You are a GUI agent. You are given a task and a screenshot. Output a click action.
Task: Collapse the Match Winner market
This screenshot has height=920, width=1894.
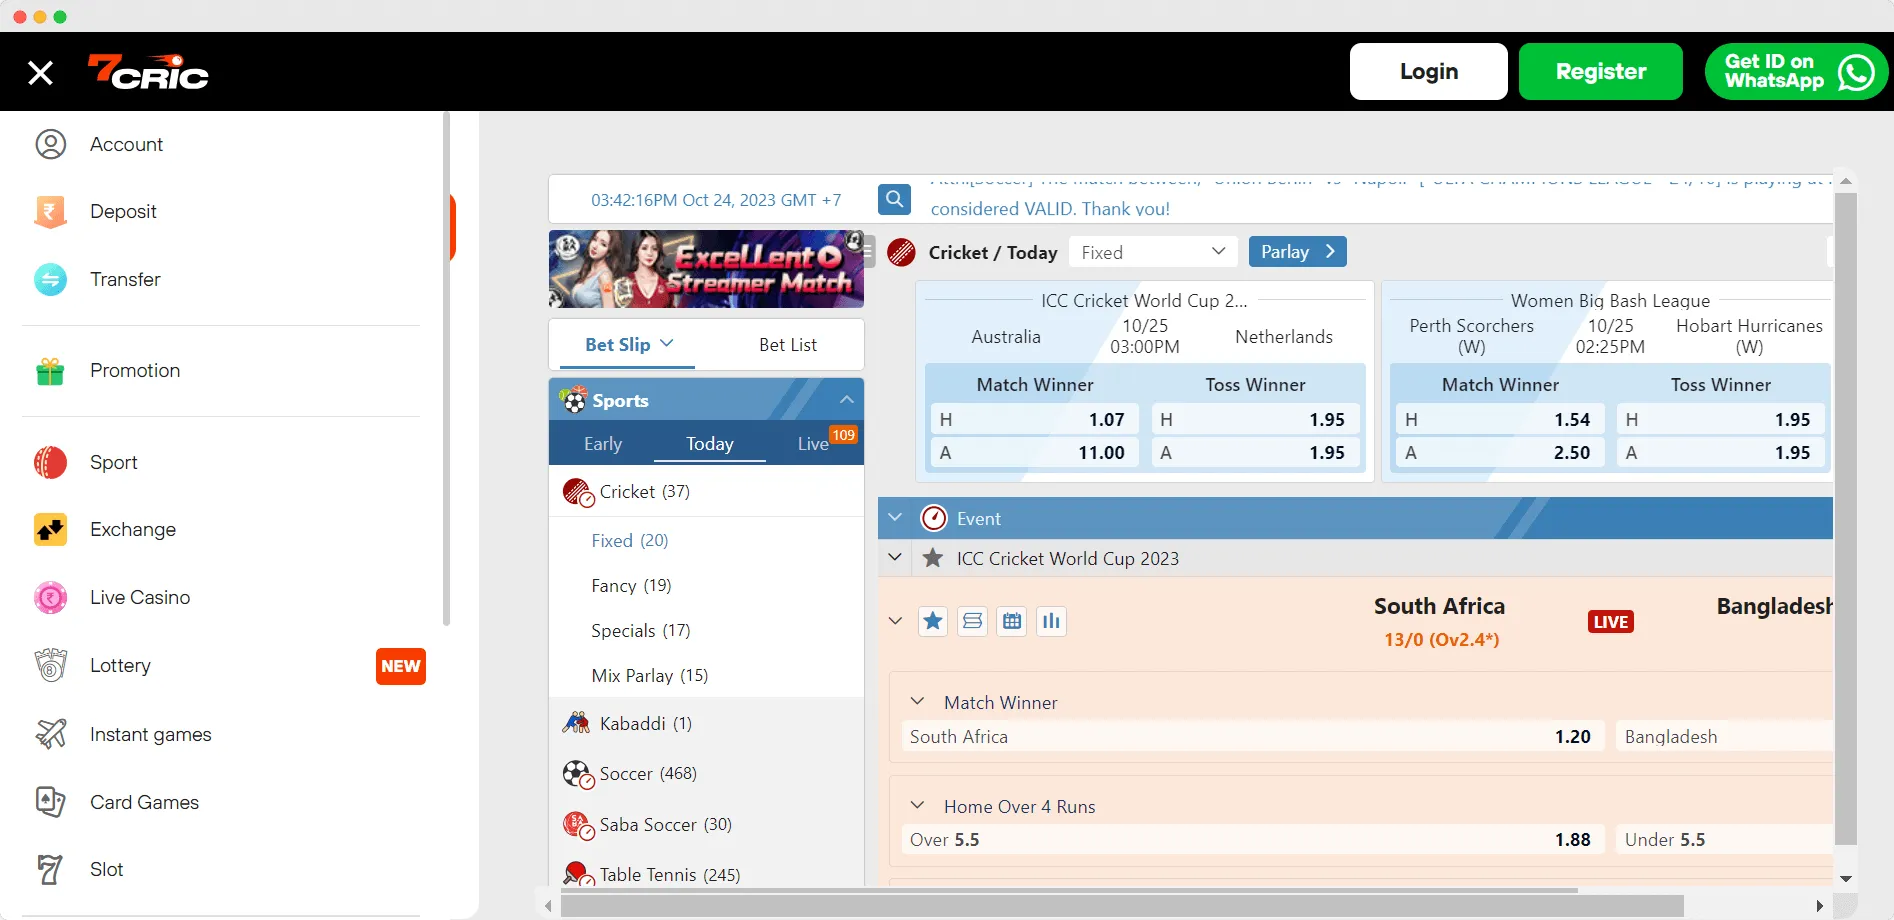[917, 701]
